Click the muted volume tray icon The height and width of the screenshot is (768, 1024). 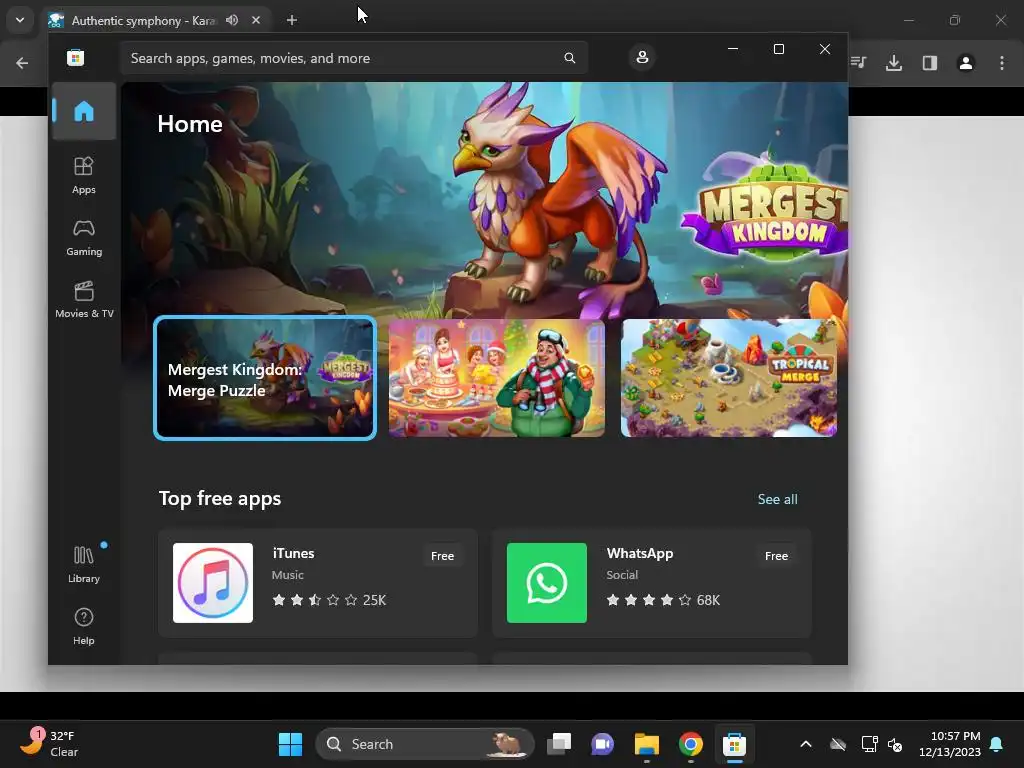tap(895, 744)
